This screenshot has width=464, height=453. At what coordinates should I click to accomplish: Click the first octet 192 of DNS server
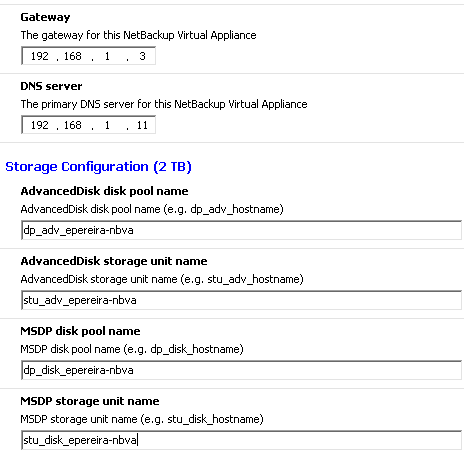pos(40,125)
